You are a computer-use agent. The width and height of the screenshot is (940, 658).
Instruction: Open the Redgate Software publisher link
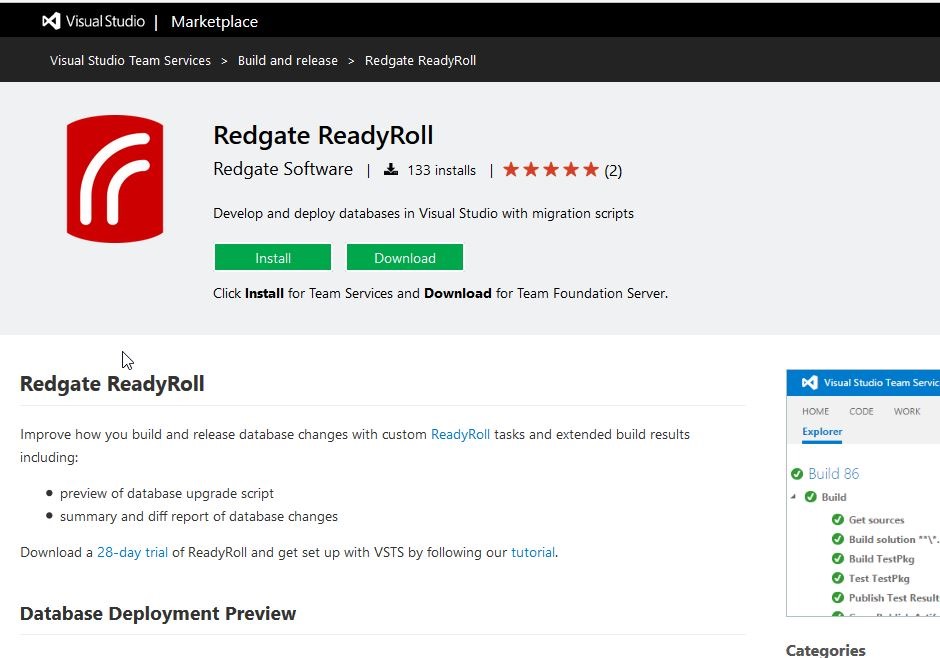pyautogui.click(x=283, y=170)
